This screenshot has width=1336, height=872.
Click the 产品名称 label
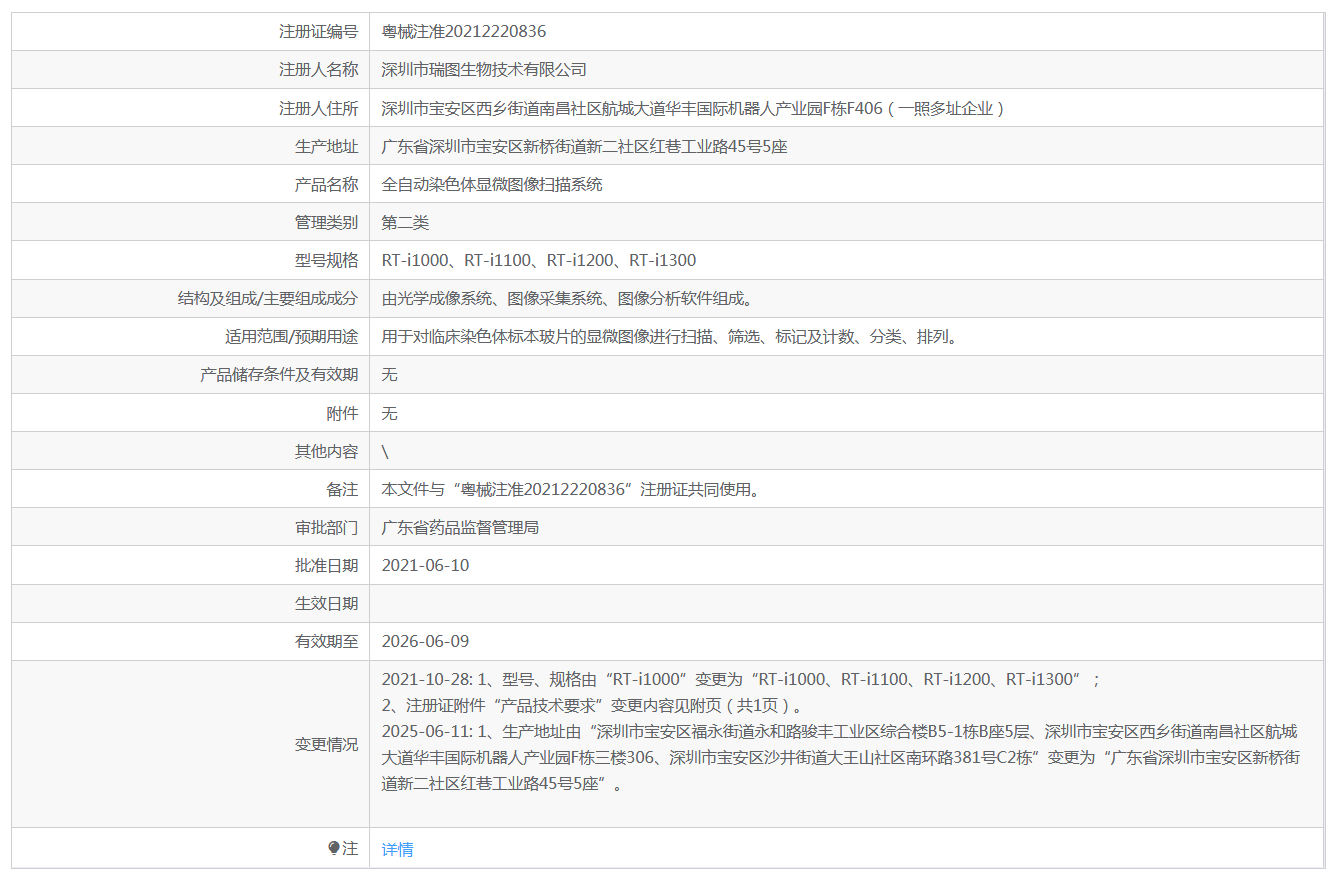(326, 184)
